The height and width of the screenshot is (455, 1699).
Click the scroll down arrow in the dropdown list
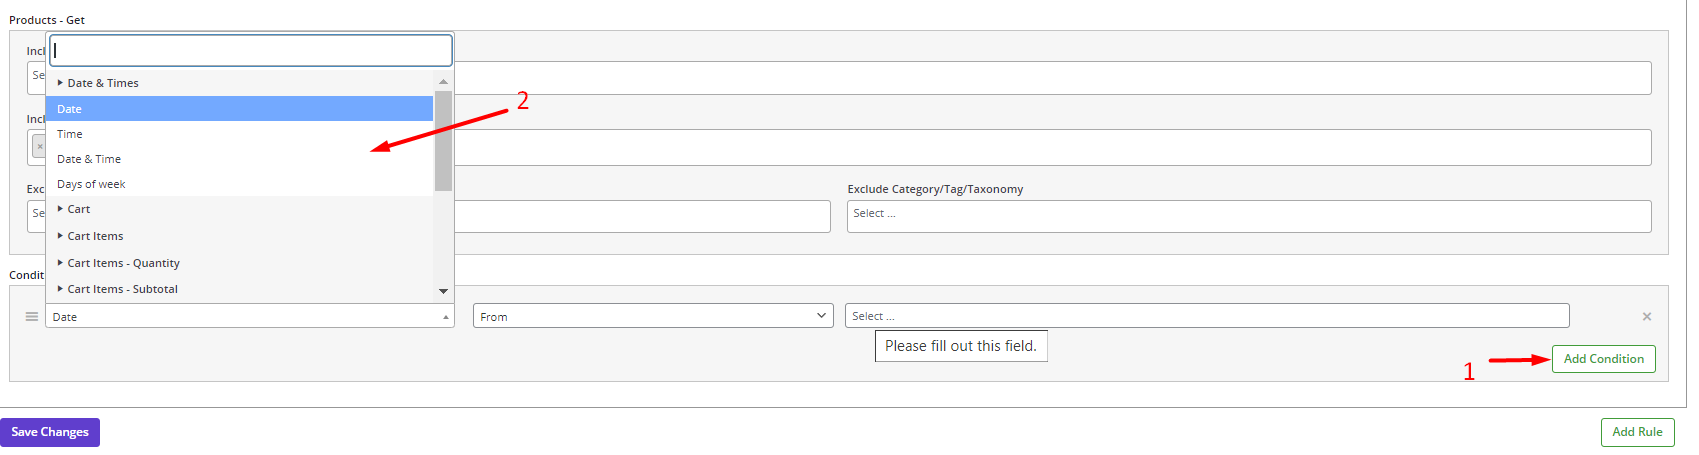pos(443,291)
